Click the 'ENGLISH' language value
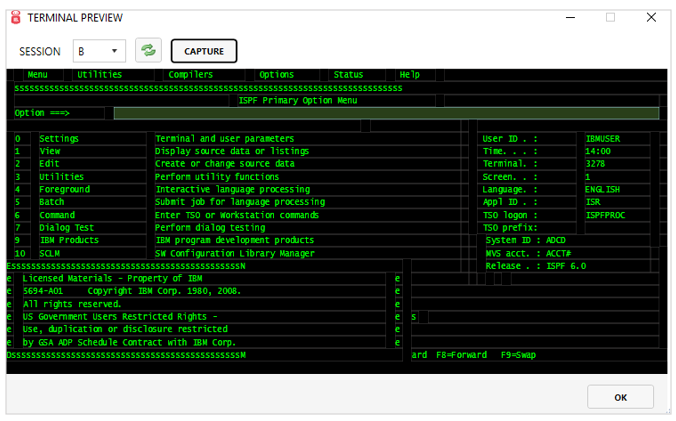The height and width of the screenshot is (421, 676). click(602, 189)
